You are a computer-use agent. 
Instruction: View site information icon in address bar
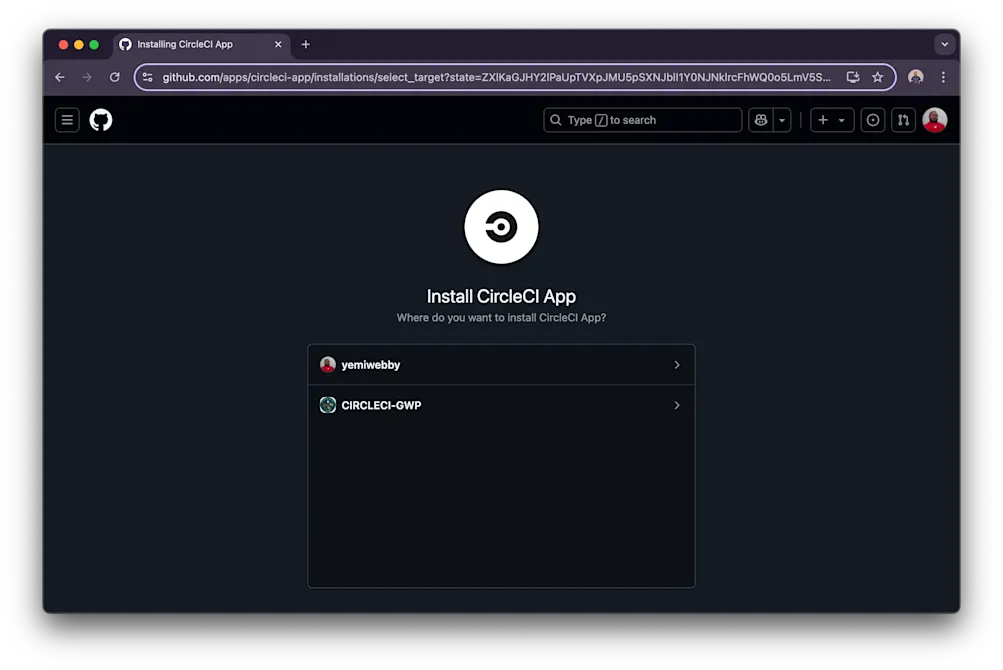pyautogui.click(x=148, y=77)
